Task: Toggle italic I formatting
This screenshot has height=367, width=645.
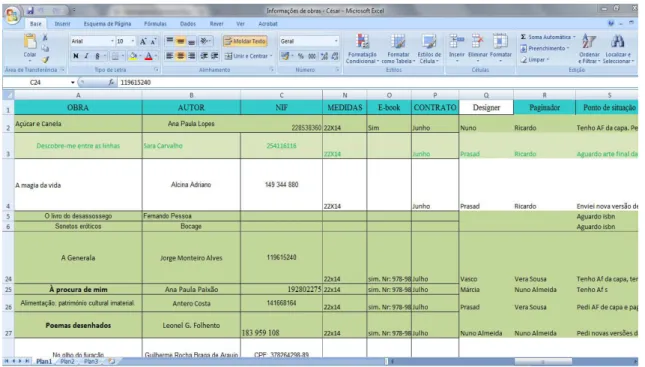Action: coord(86,56)
